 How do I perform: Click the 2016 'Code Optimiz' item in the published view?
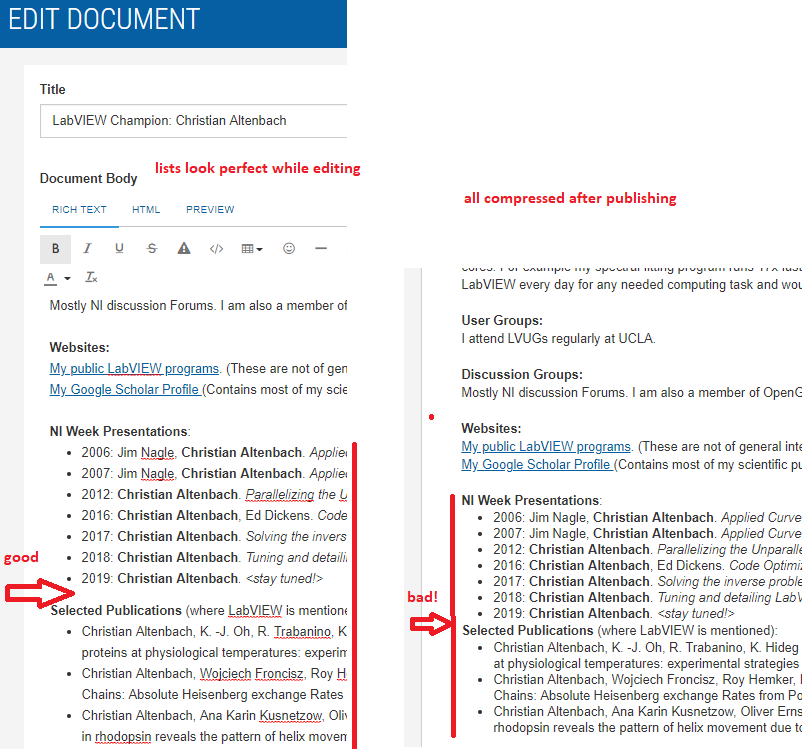coord(648,565)
